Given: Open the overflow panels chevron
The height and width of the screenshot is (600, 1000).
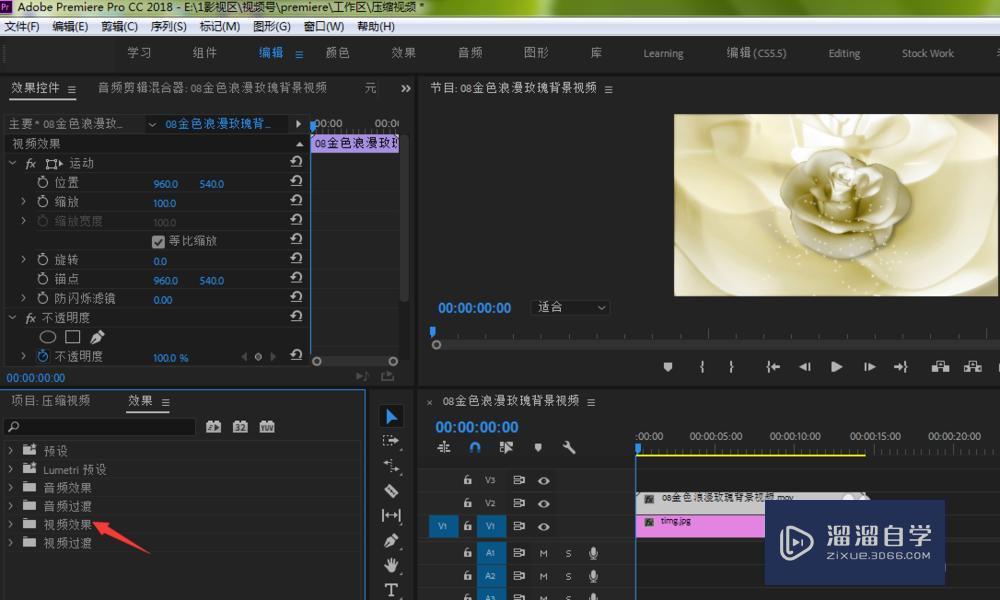Looking at the screenshot, I should click(x=406, y=89).
